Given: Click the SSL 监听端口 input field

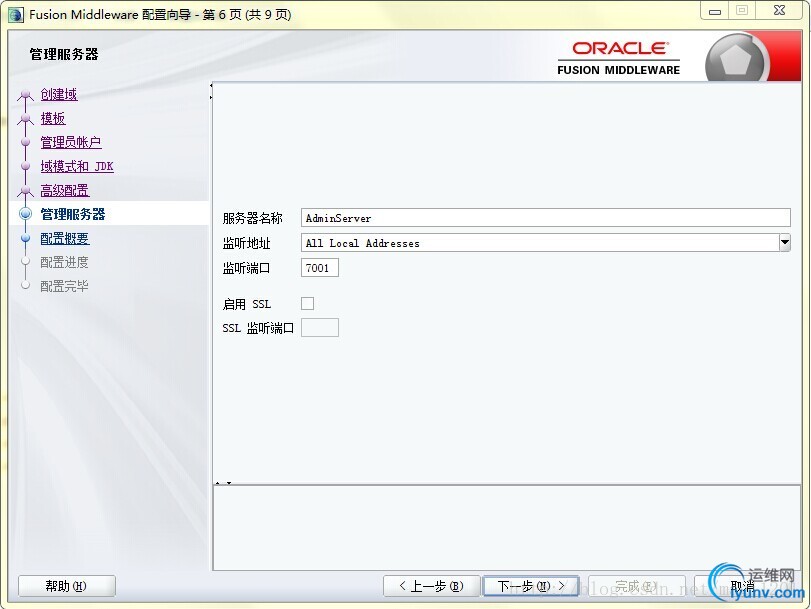Looking at the screenshot, I should pos(320,328).
